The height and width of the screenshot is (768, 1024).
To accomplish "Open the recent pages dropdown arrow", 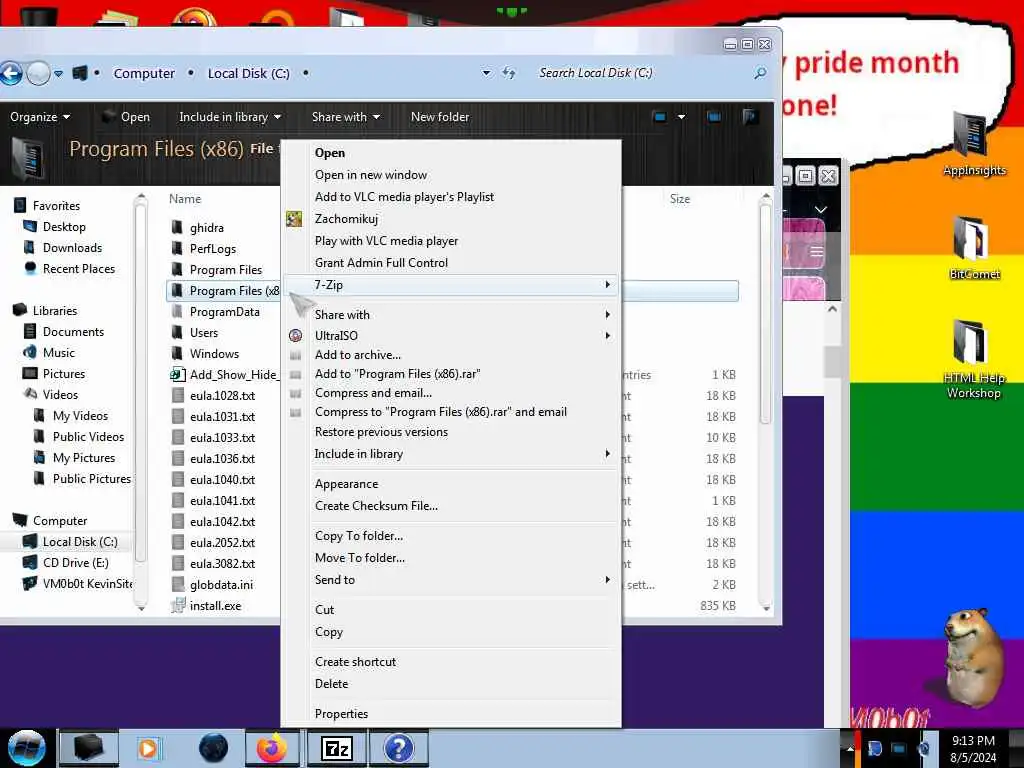I will click(58, 73).
